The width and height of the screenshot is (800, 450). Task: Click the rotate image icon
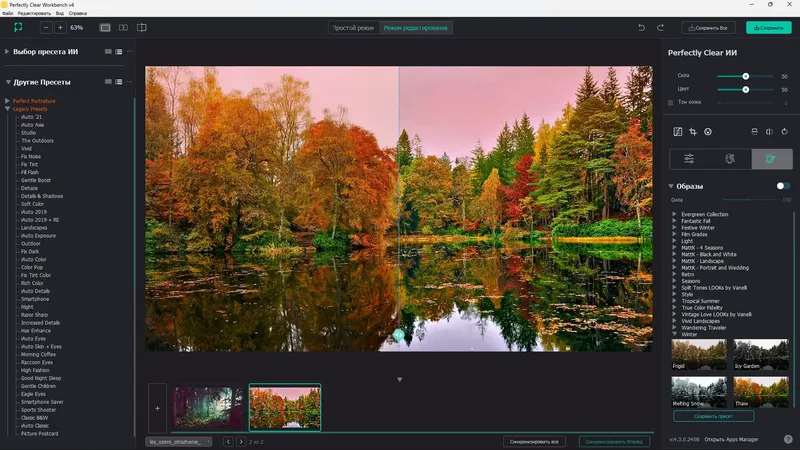click(x=784, y=132)
